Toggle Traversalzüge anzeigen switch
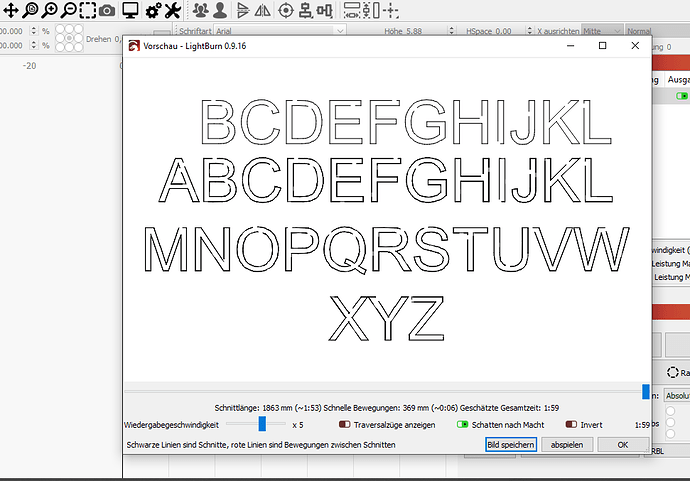Screen dimensions: 690x481 click(x=345, y=425)
